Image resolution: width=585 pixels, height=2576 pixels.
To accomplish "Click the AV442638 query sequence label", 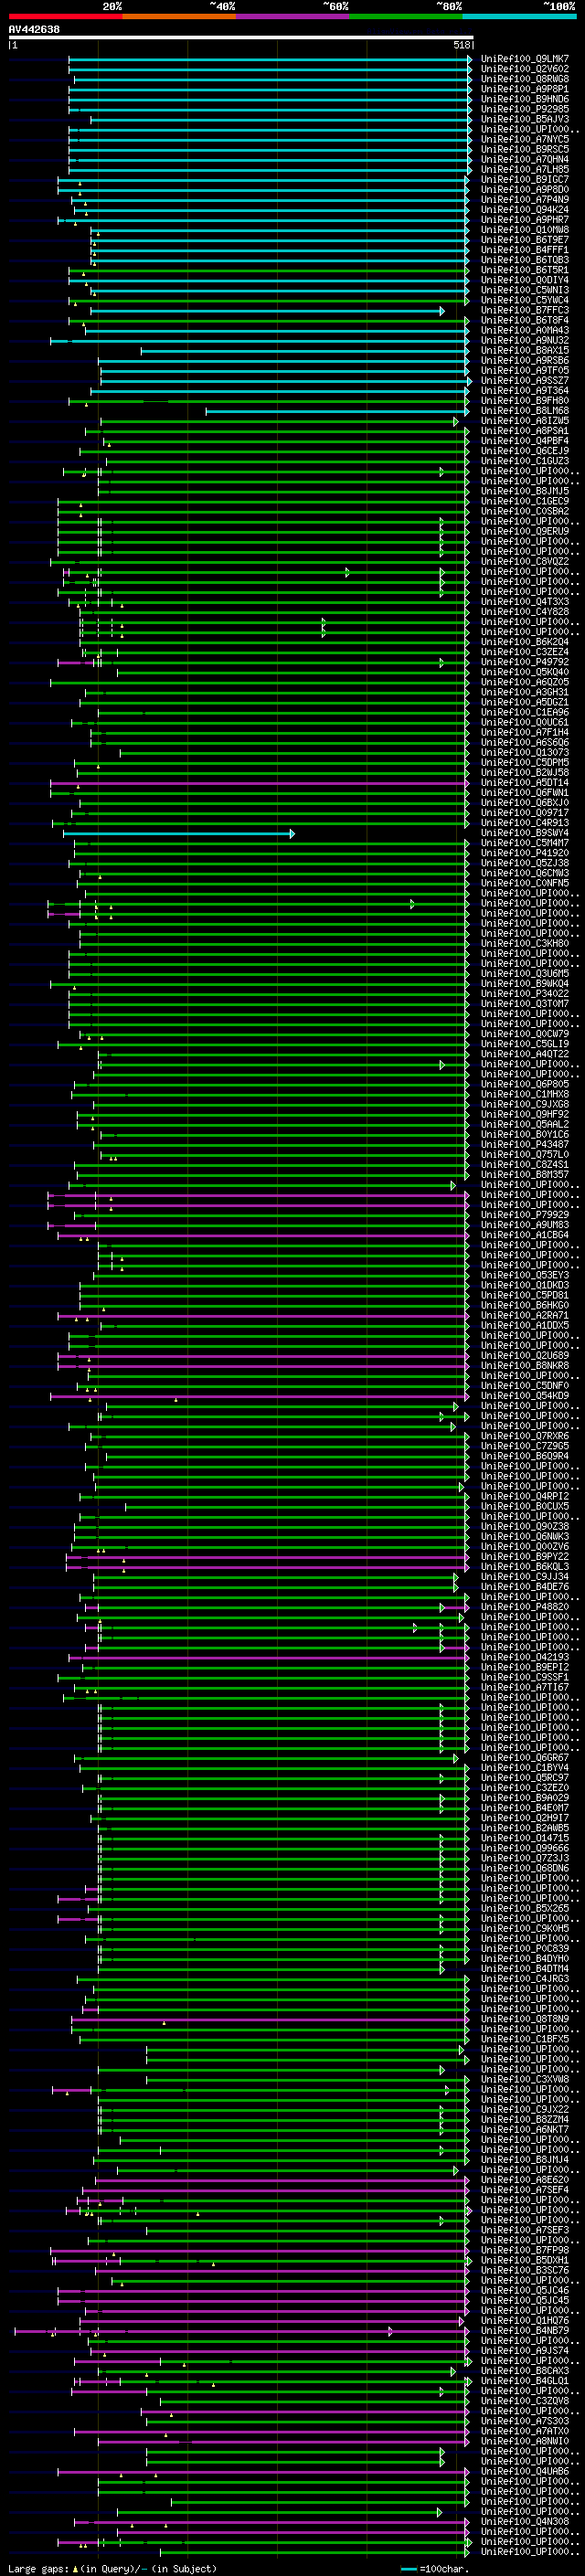I will [x=34, y=30].
